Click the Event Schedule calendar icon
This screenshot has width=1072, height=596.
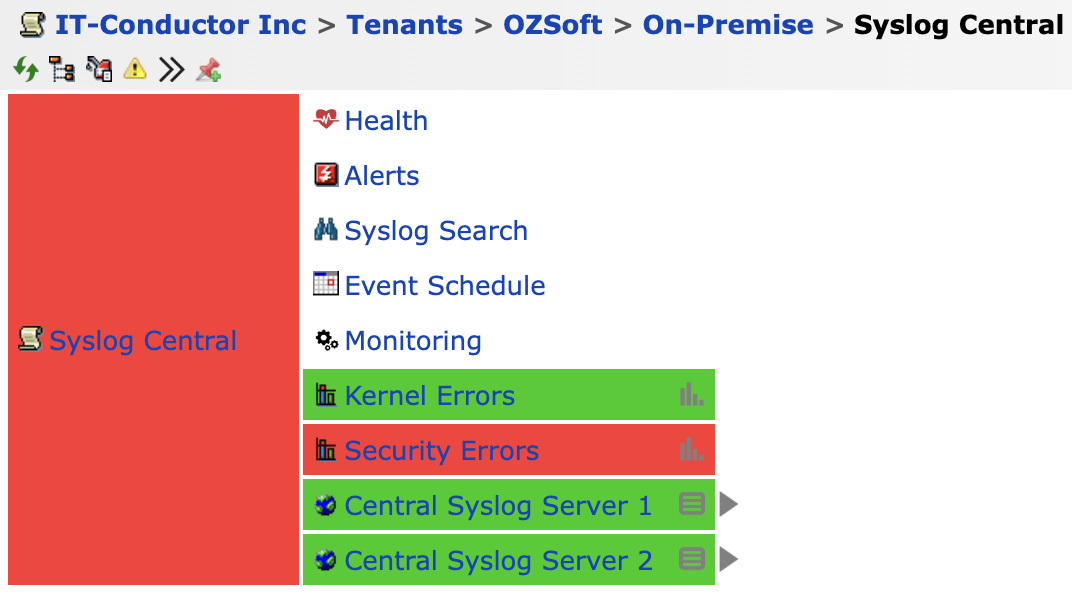click(326, 284)
